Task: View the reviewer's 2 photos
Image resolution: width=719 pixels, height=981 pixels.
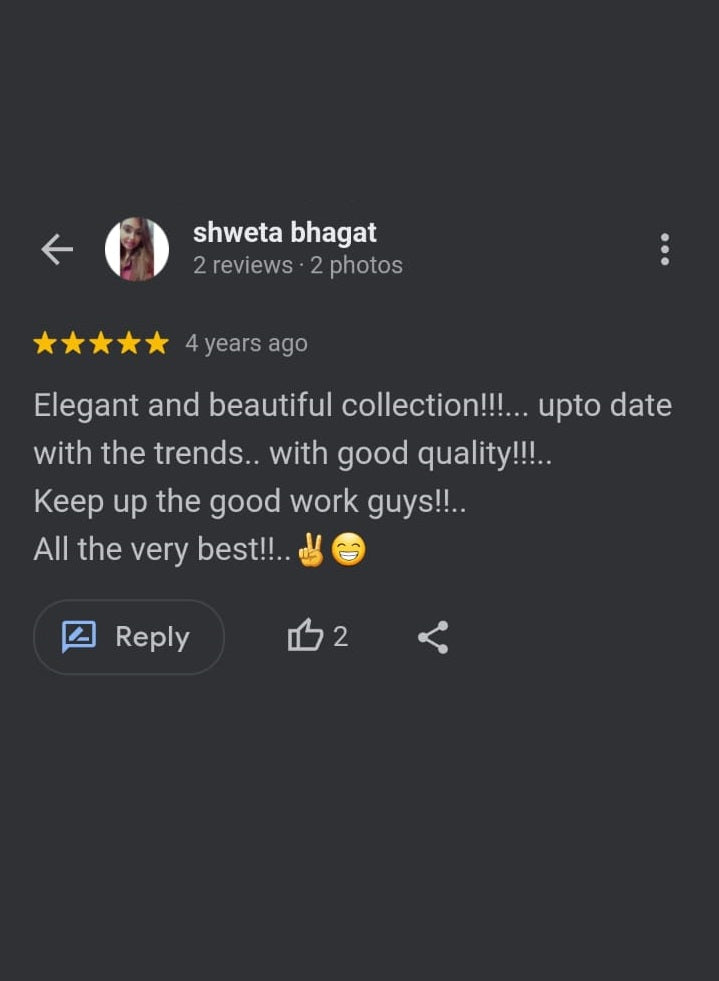Action: tap(357, 265)
